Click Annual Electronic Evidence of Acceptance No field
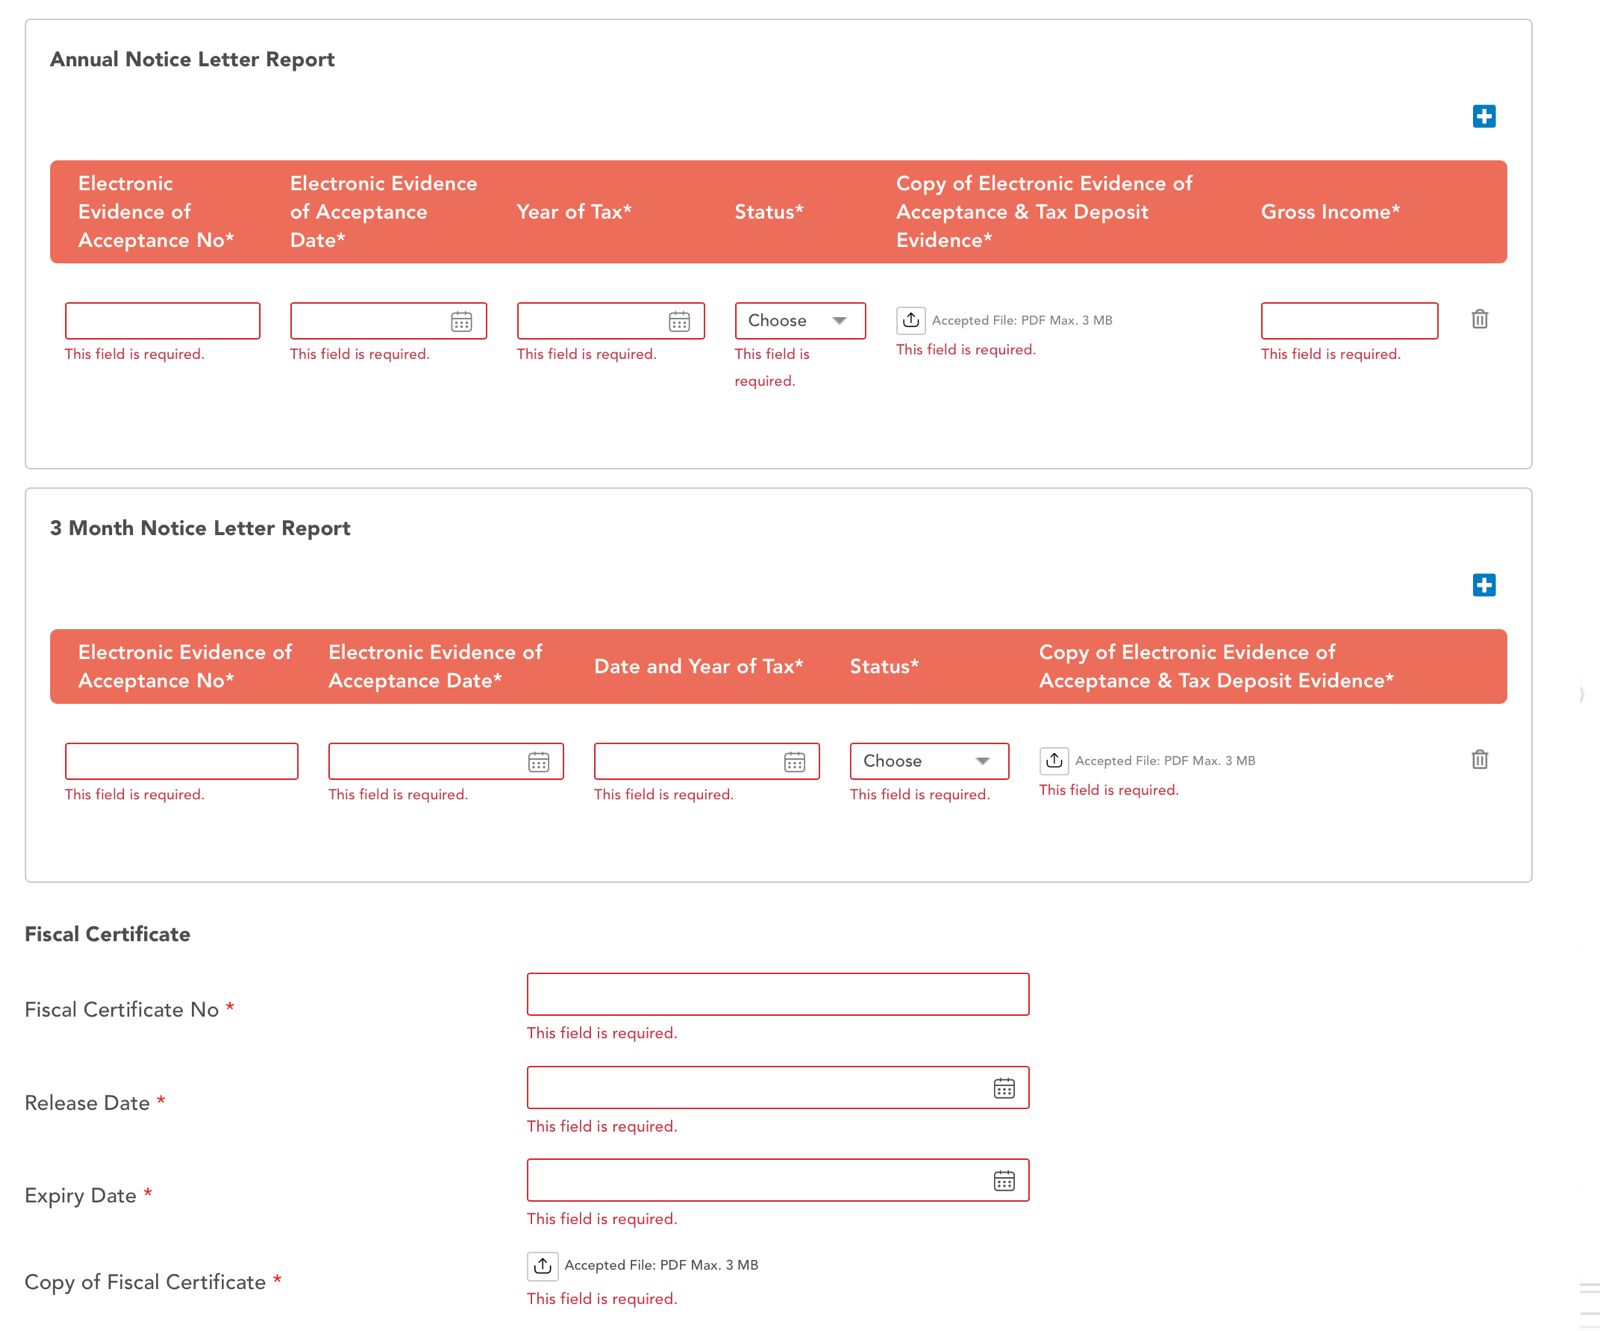This screenshot has height=1331, width=1600. [x=162, y=321]
